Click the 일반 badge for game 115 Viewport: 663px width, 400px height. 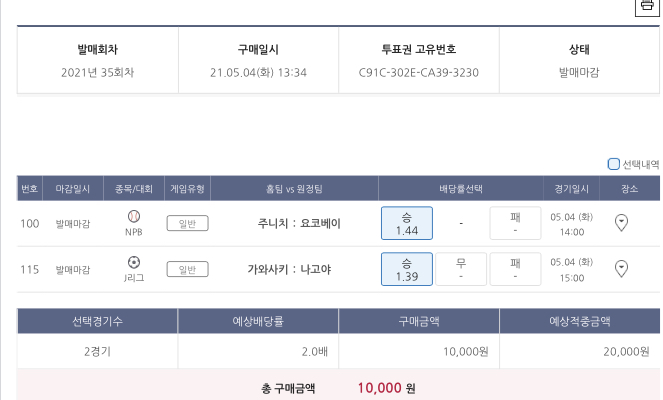click(x=187, y=268)
